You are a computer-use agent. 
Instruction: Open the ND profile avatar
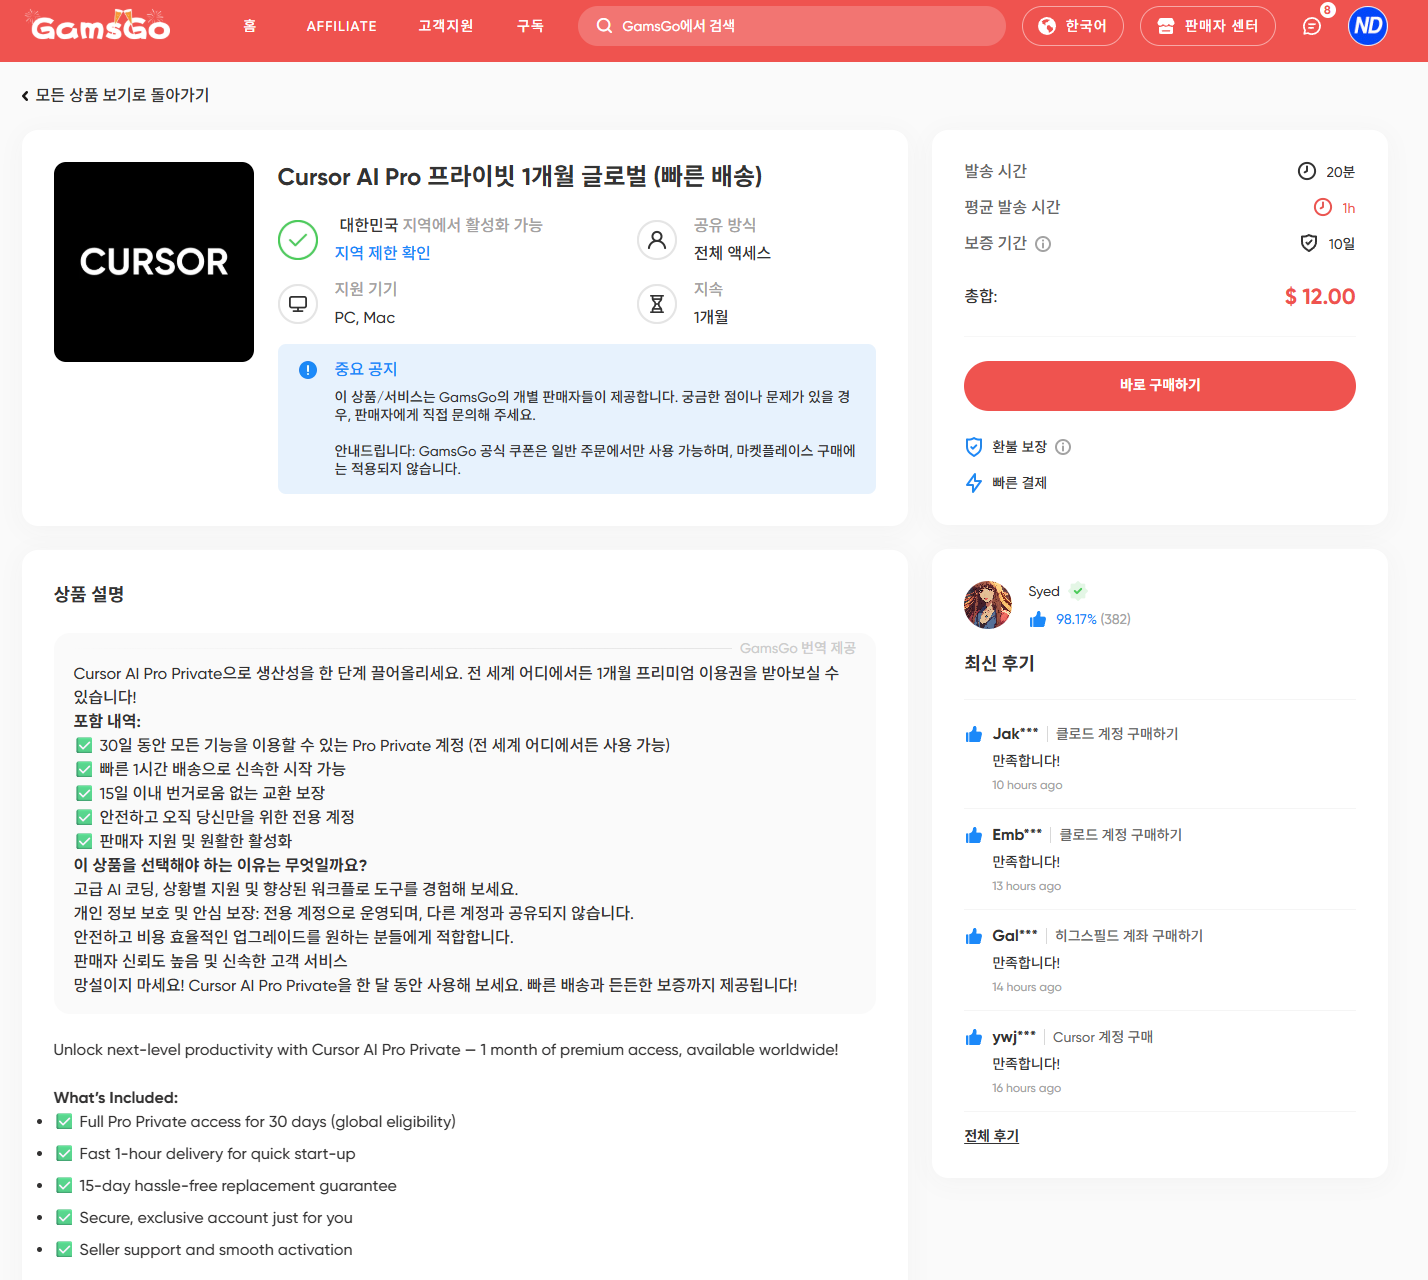tap(1367, 26)
